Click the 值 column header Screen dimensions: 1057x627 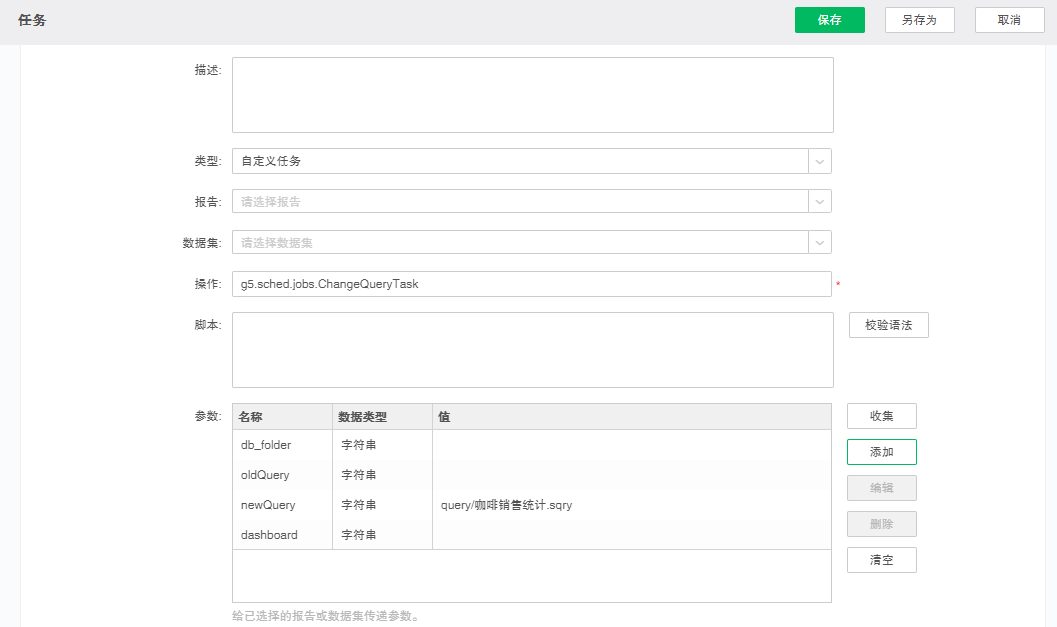tap(630, 417)
